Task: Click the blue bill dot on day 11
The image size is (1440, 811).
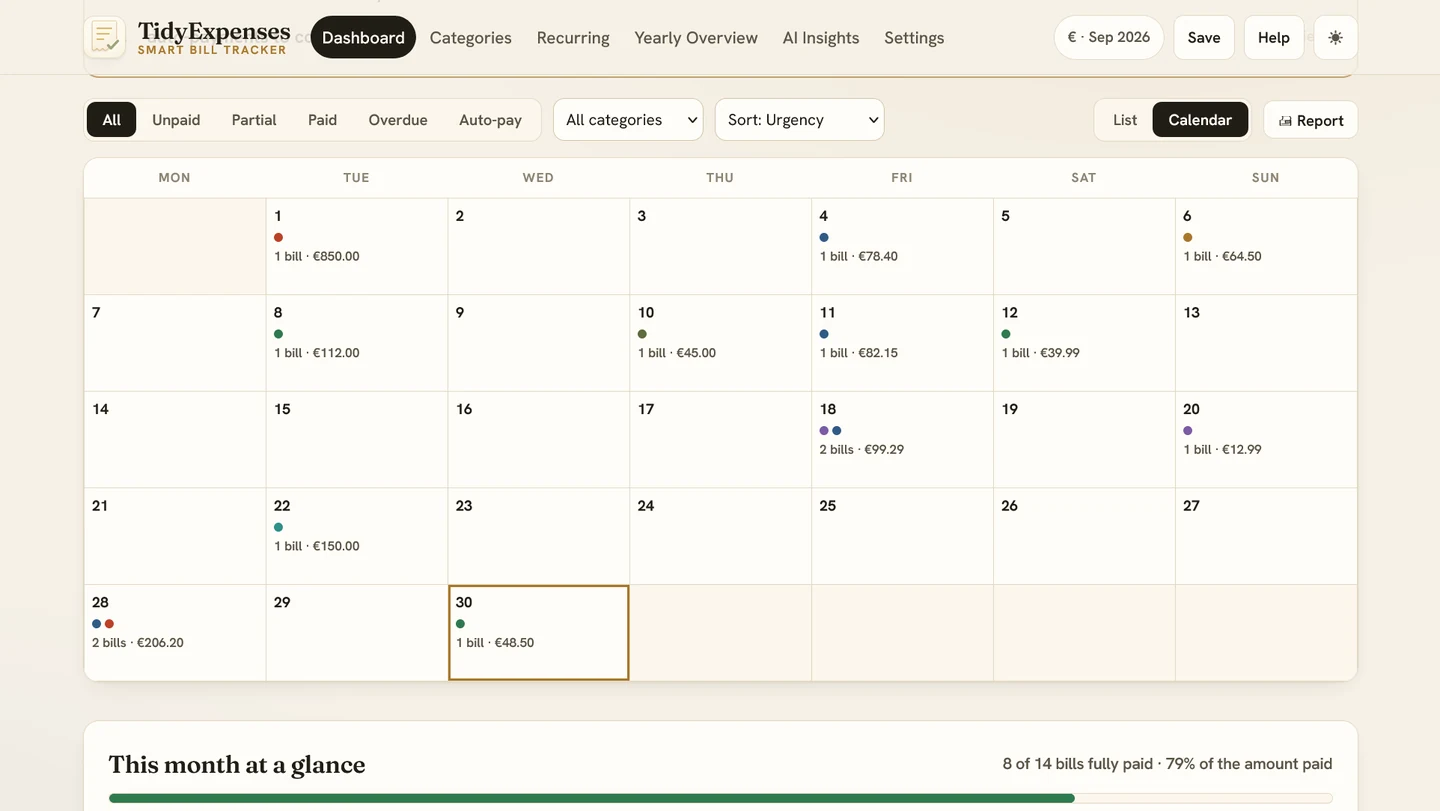Action: pos(824,334)
